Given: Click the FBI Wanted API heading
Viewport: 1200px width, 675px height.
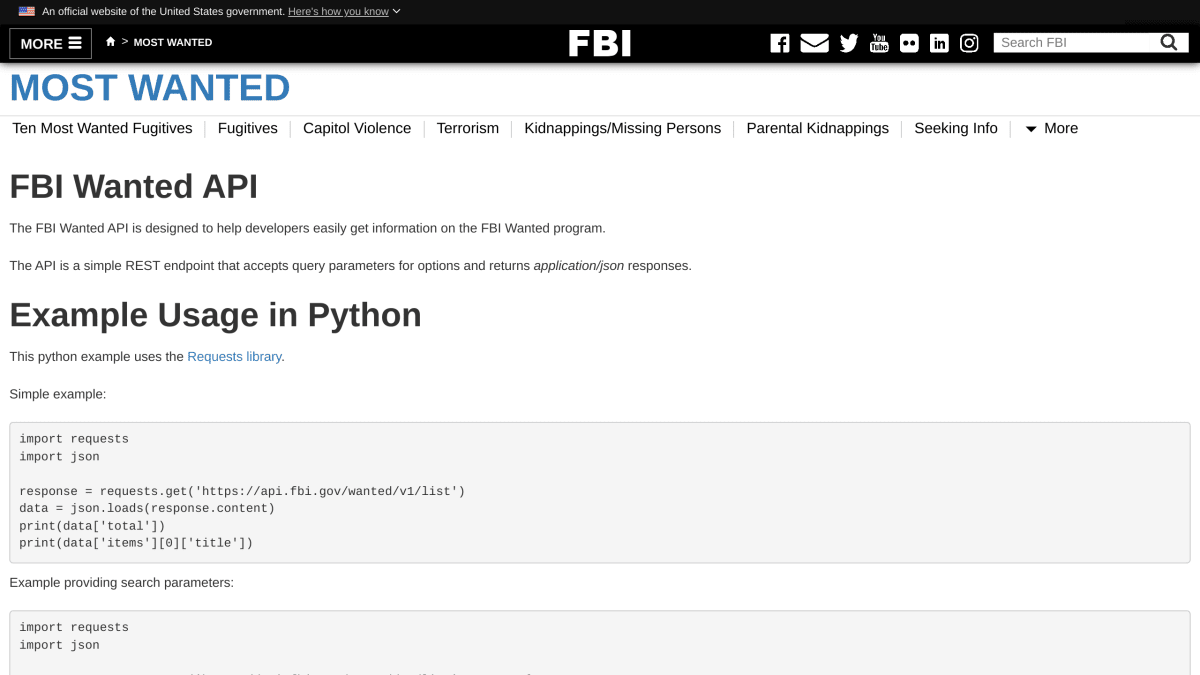Looking at the screenshot, I should coord(134,187).
